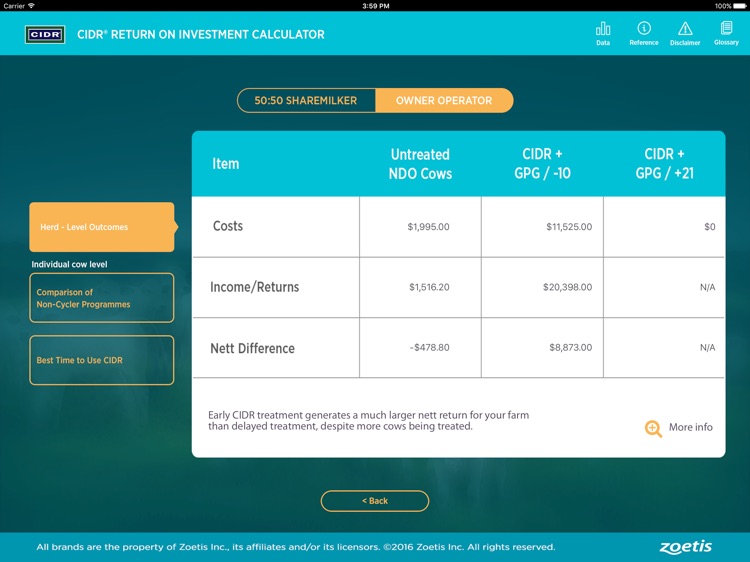Click the CIDR + GPG / -10 column header
The image size is (750, 562).
[542, 164]
